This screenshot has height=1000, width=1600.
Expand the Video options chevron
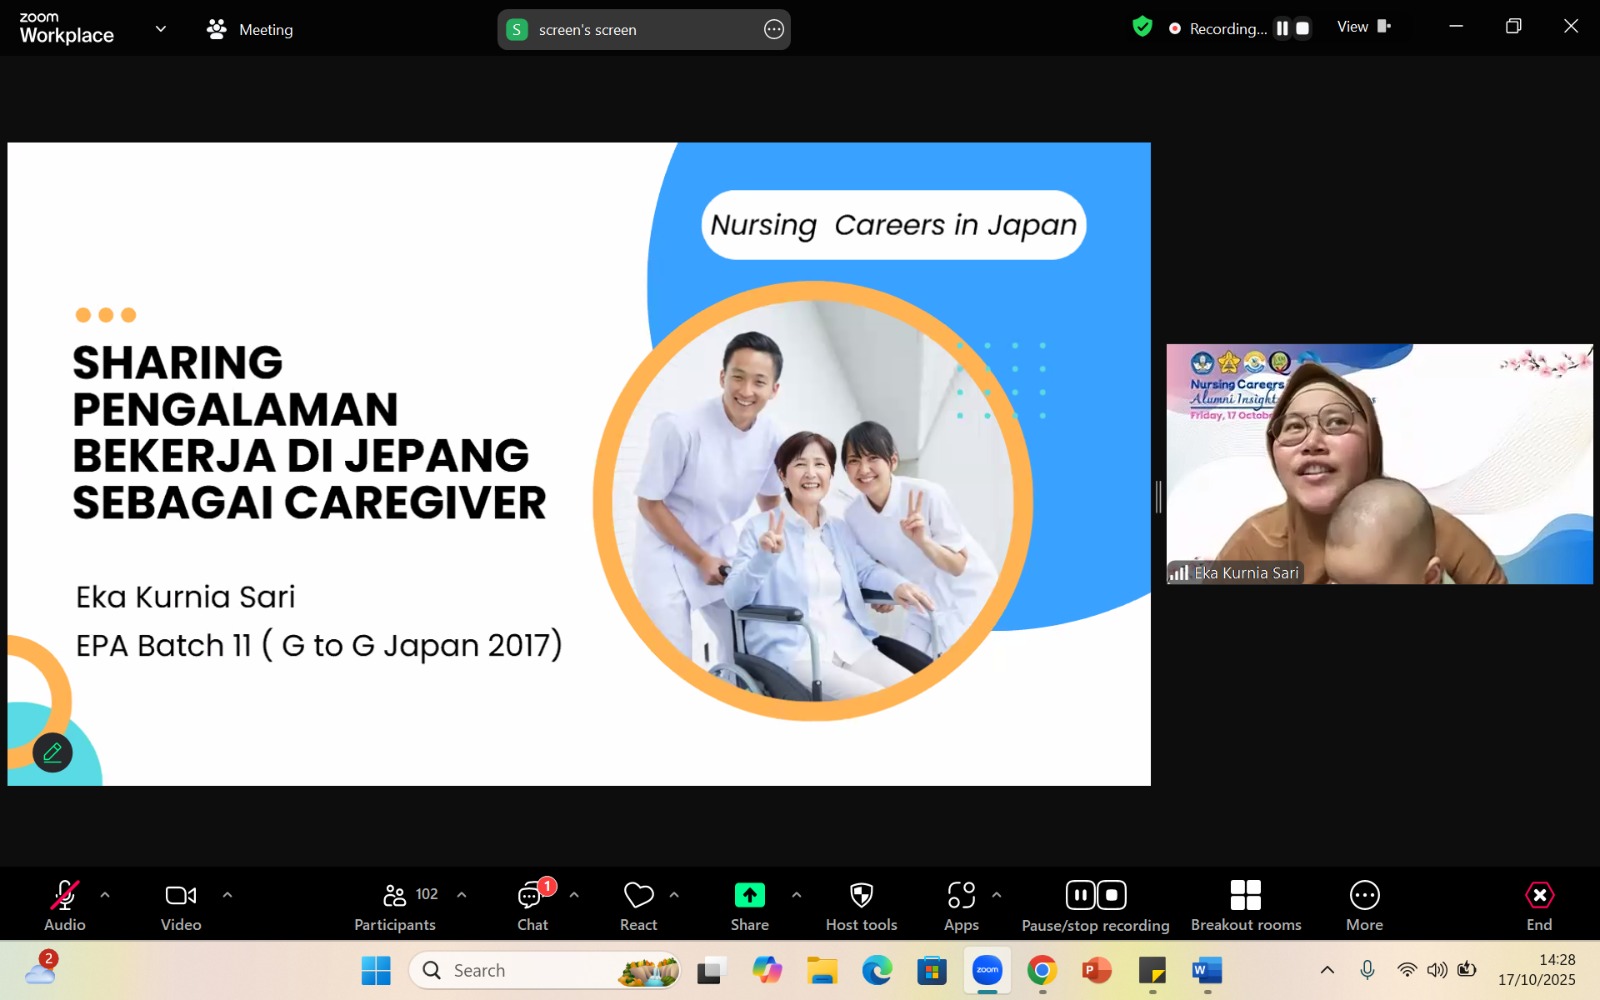(x=227, y=894)
